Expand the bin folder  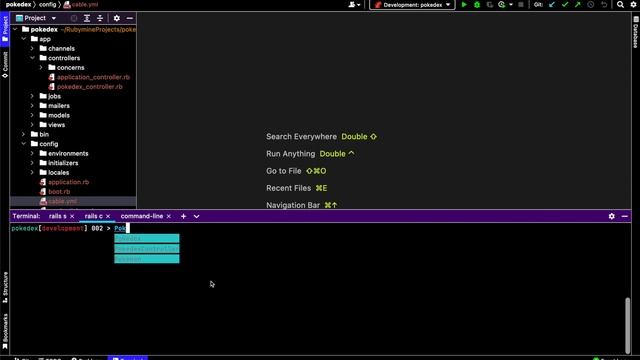[24, 134]
